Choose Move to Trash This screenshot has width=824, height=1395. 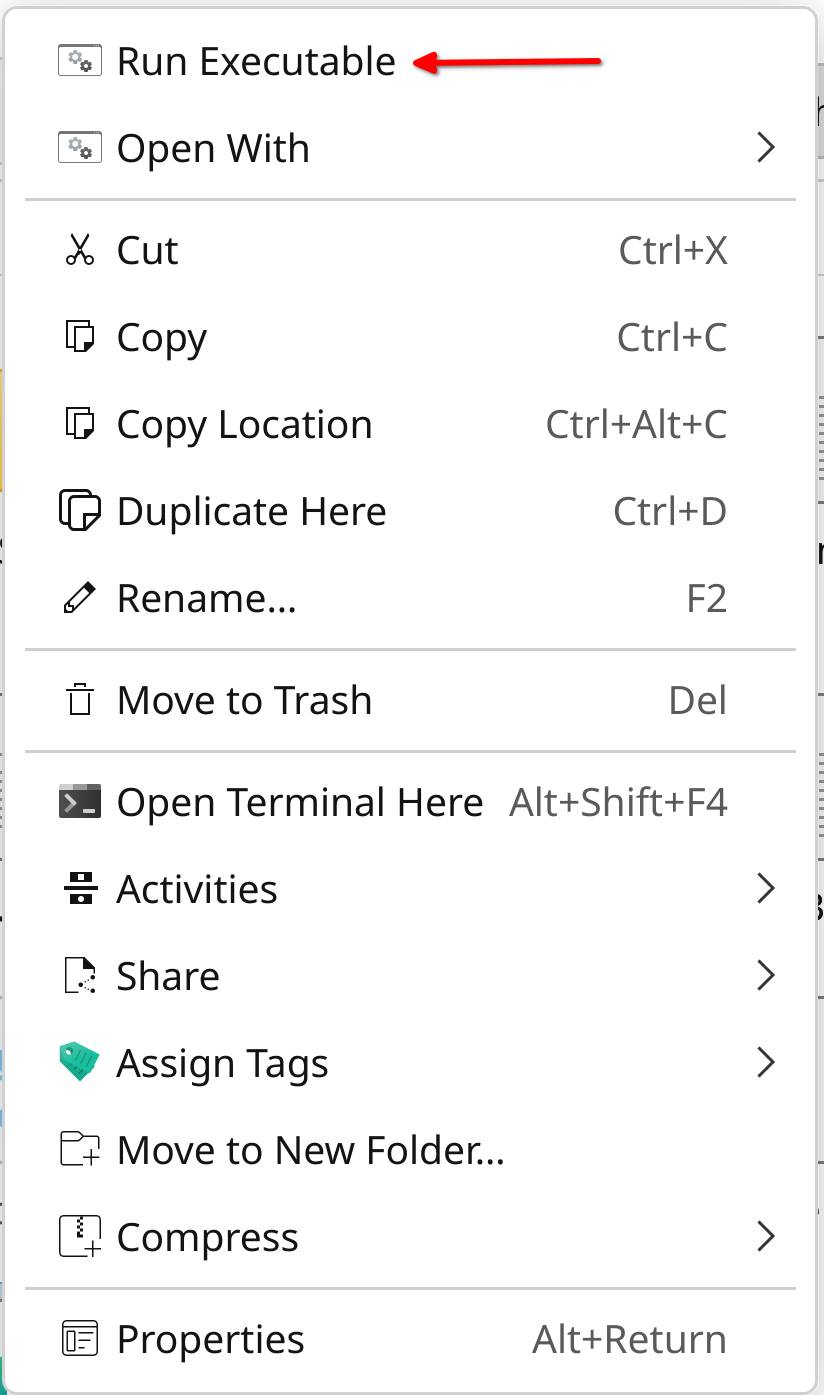(411, 700)
